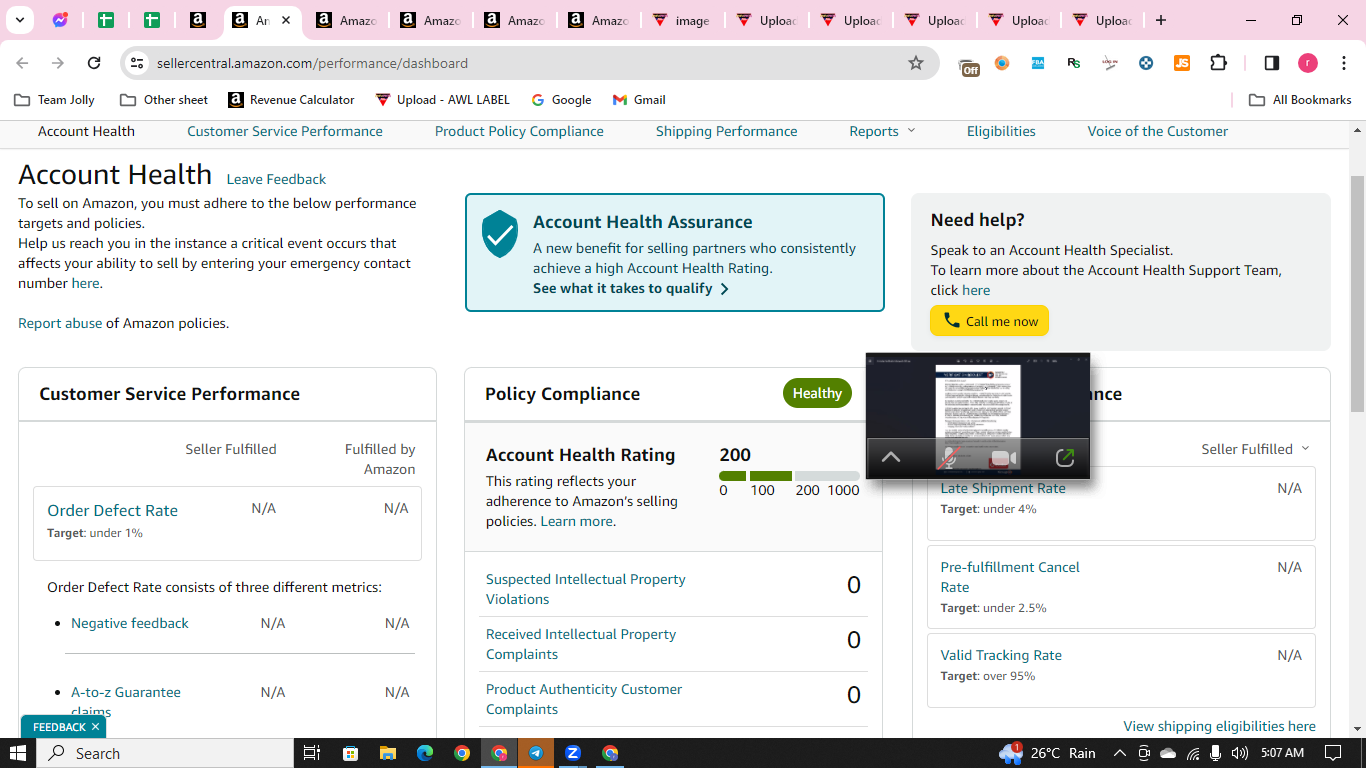The width and height of the screenshot is (1366, 768).
Task: Switch to the 'image' tab
Action: (682, 20)
